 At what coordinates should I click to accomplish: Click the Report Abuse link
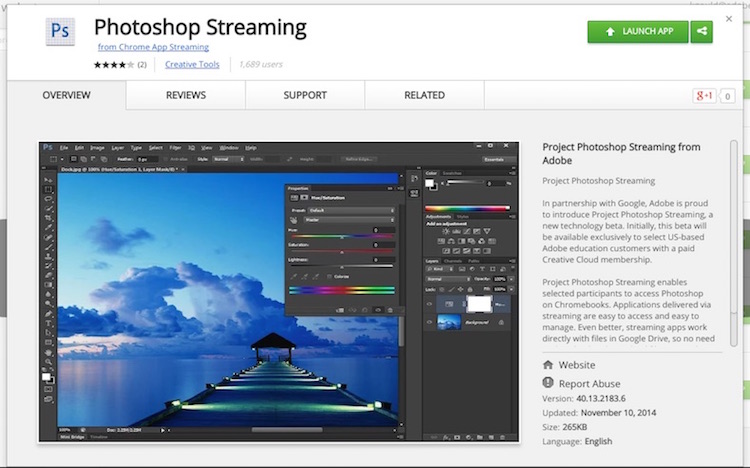(x=589, y=384)
